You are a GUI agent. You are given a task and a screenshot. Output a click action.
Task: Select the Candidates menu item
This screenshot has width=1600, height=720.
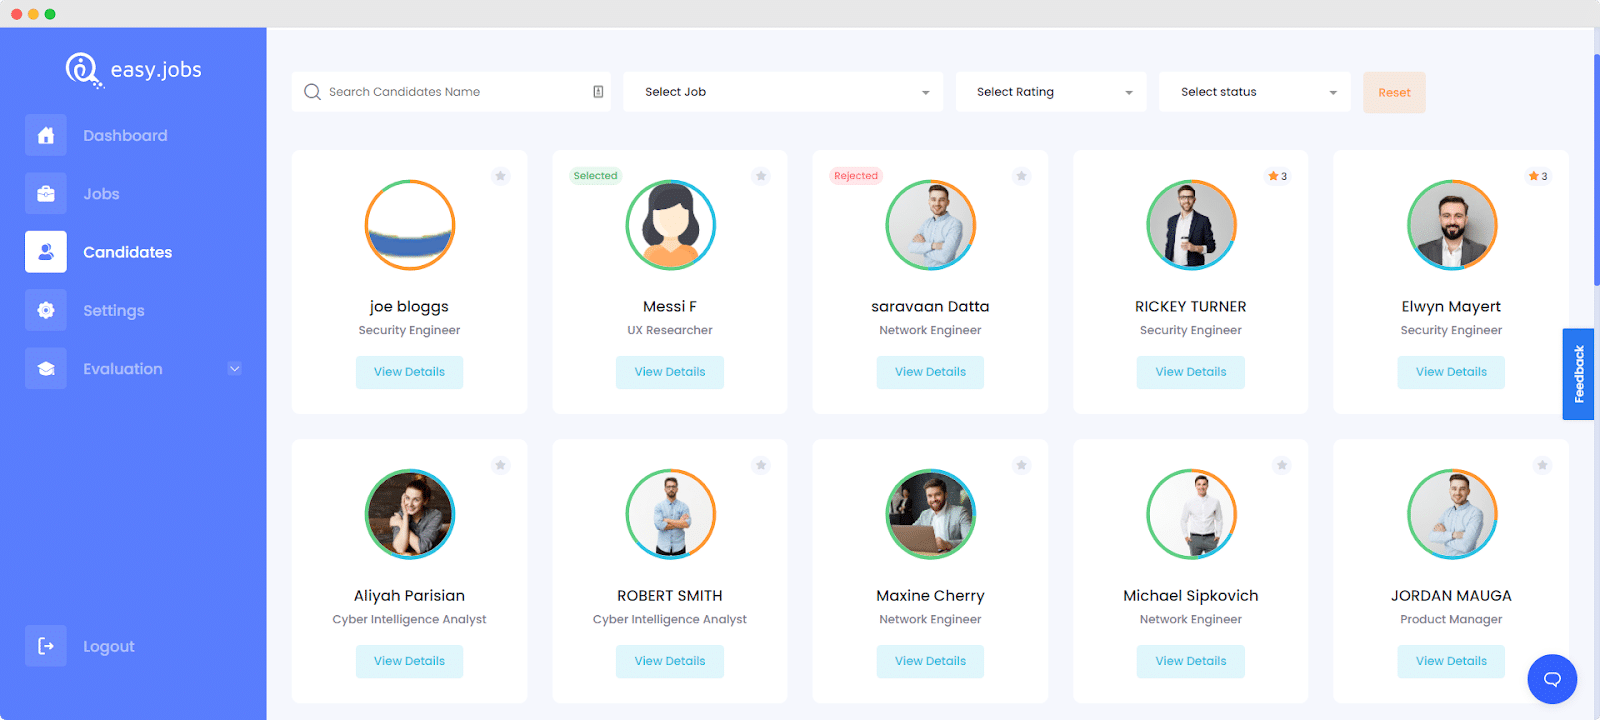coord(127,252)
